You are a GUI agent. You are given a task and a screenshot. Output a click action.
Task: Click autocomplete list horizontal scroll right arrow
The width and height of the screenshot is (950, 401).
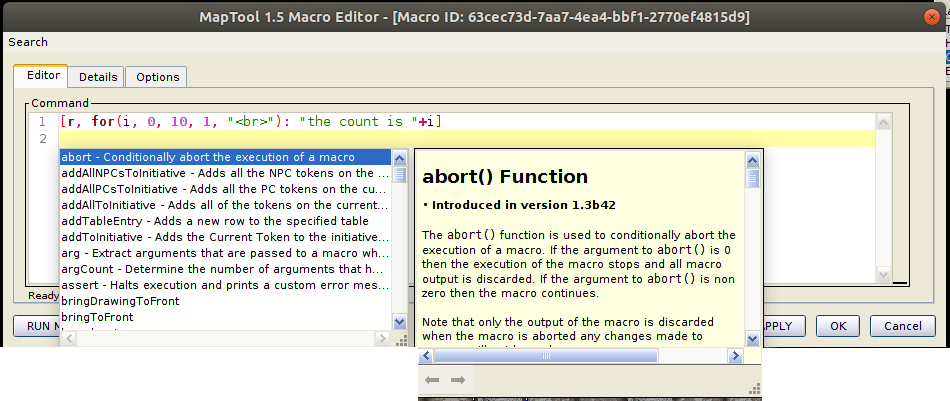[x=384, y=338]
